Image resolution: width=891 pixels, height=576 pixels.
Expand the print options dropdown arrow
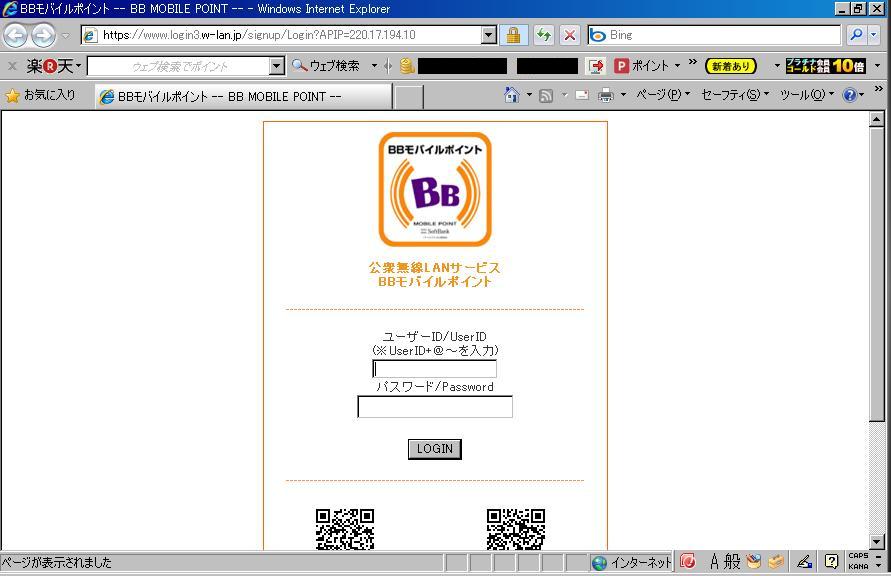(x=623, y=95)
